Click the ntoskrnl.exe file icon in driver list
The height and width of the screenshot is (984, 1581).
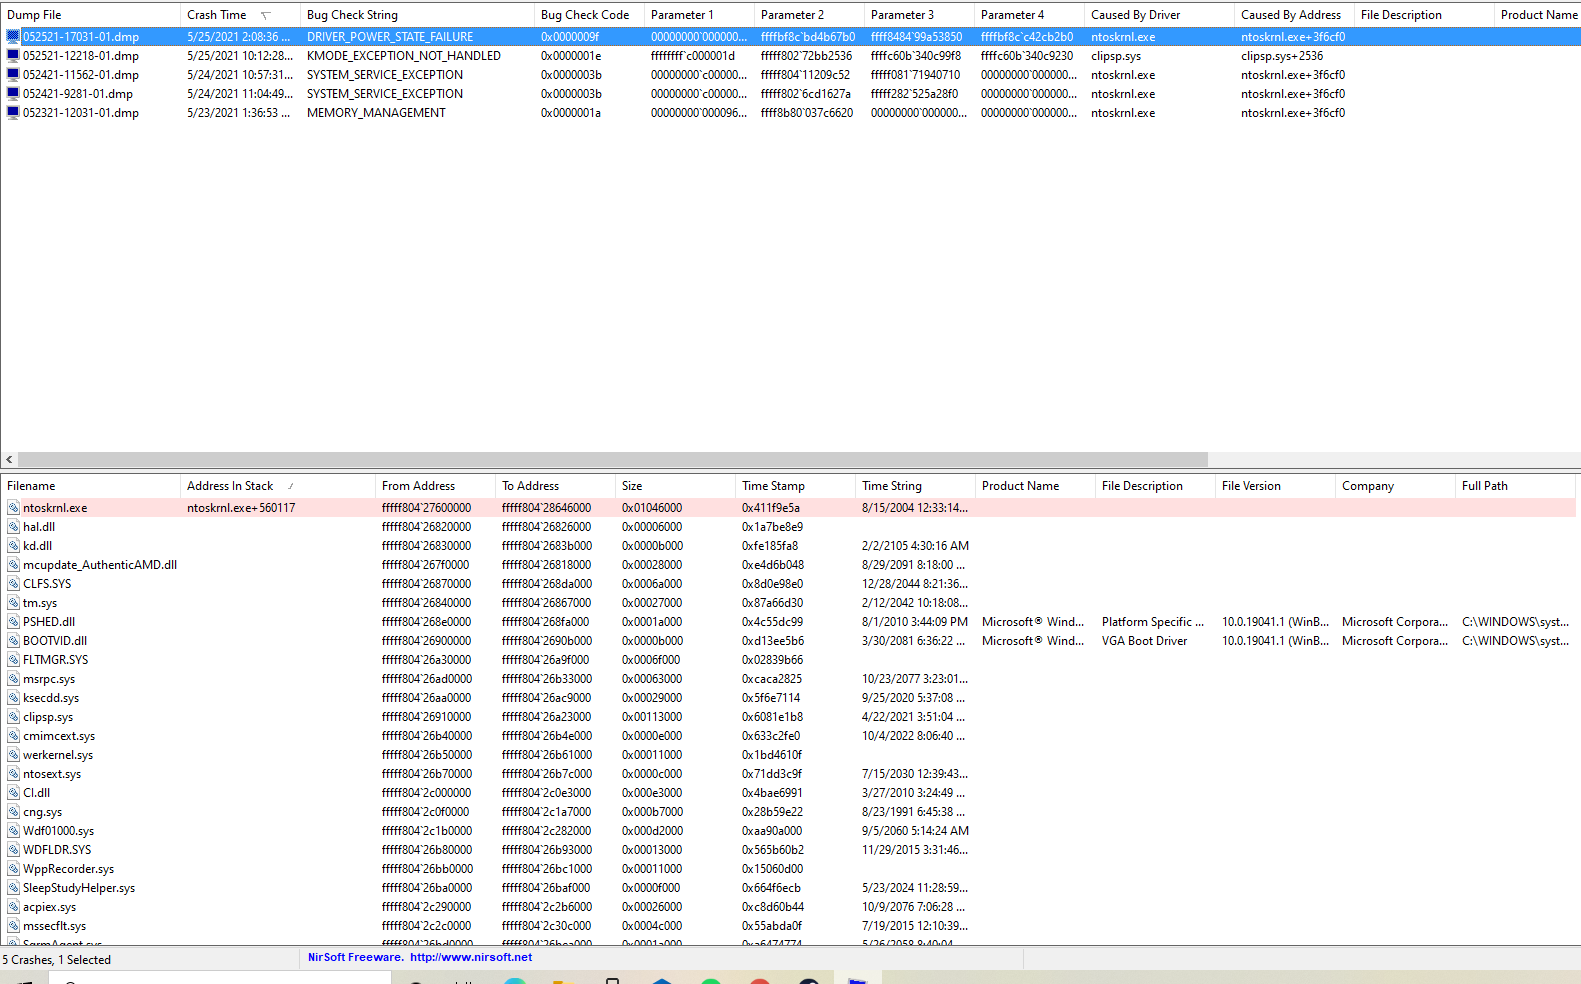point(14,508)
